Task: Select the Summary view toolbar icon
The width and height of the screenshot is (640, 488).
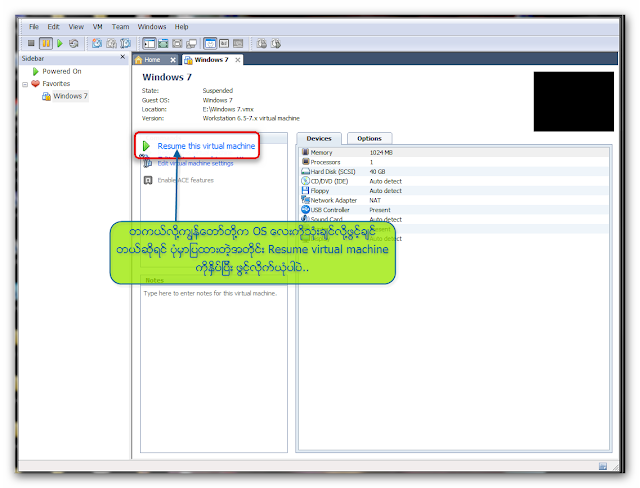Action: coord(210,43)
